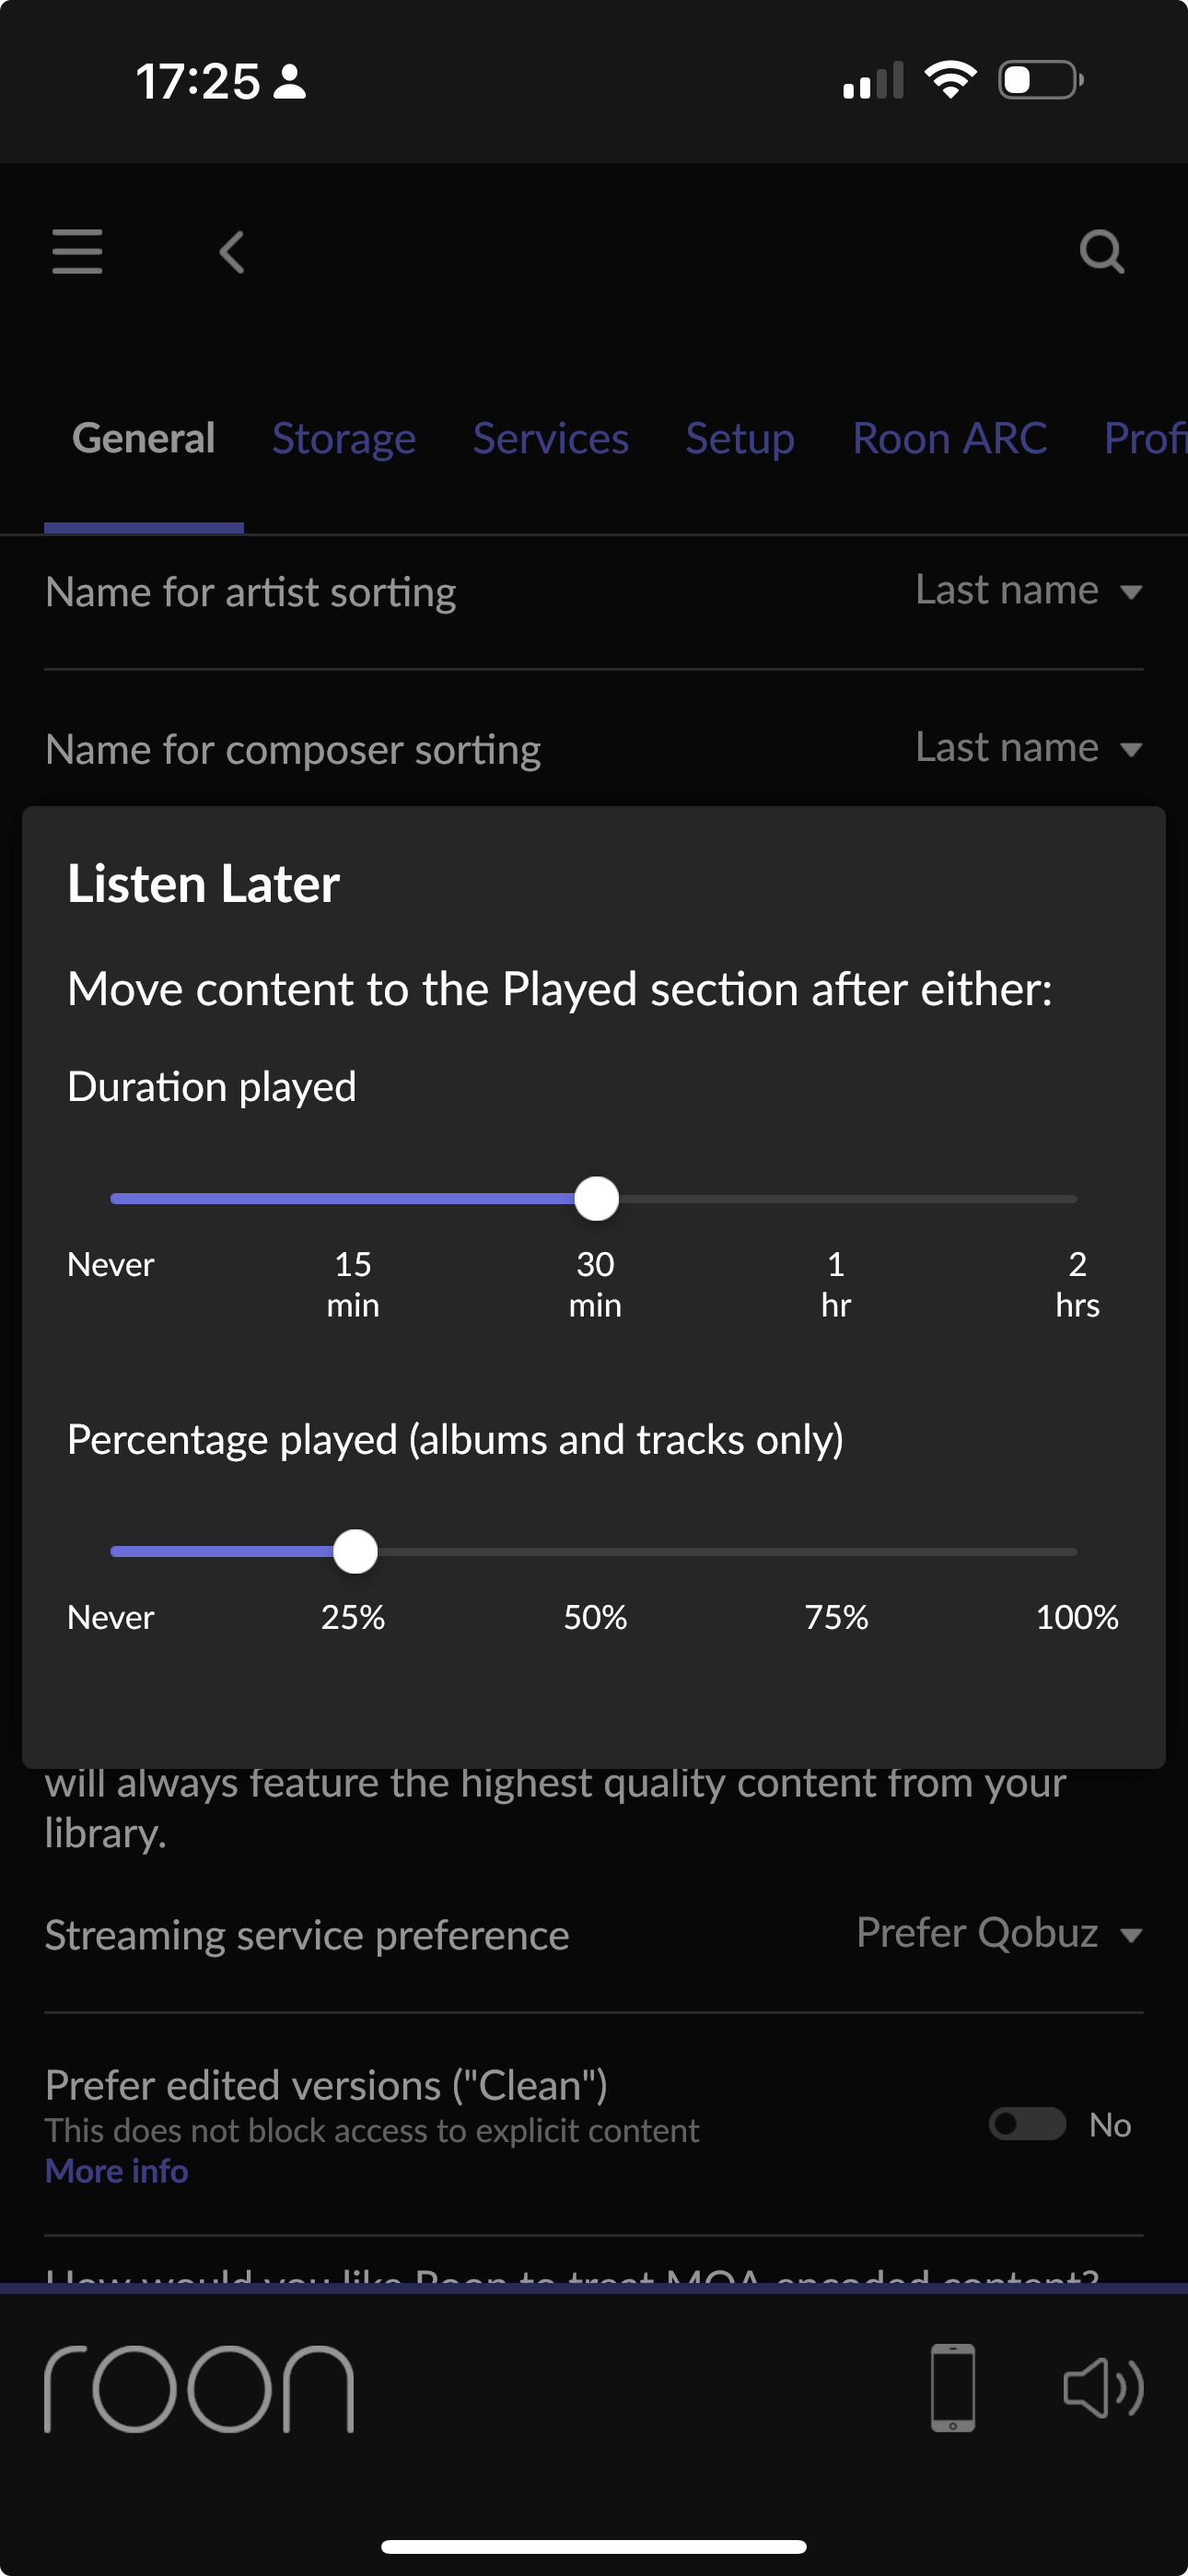Open the More info link

point(117,2171)
